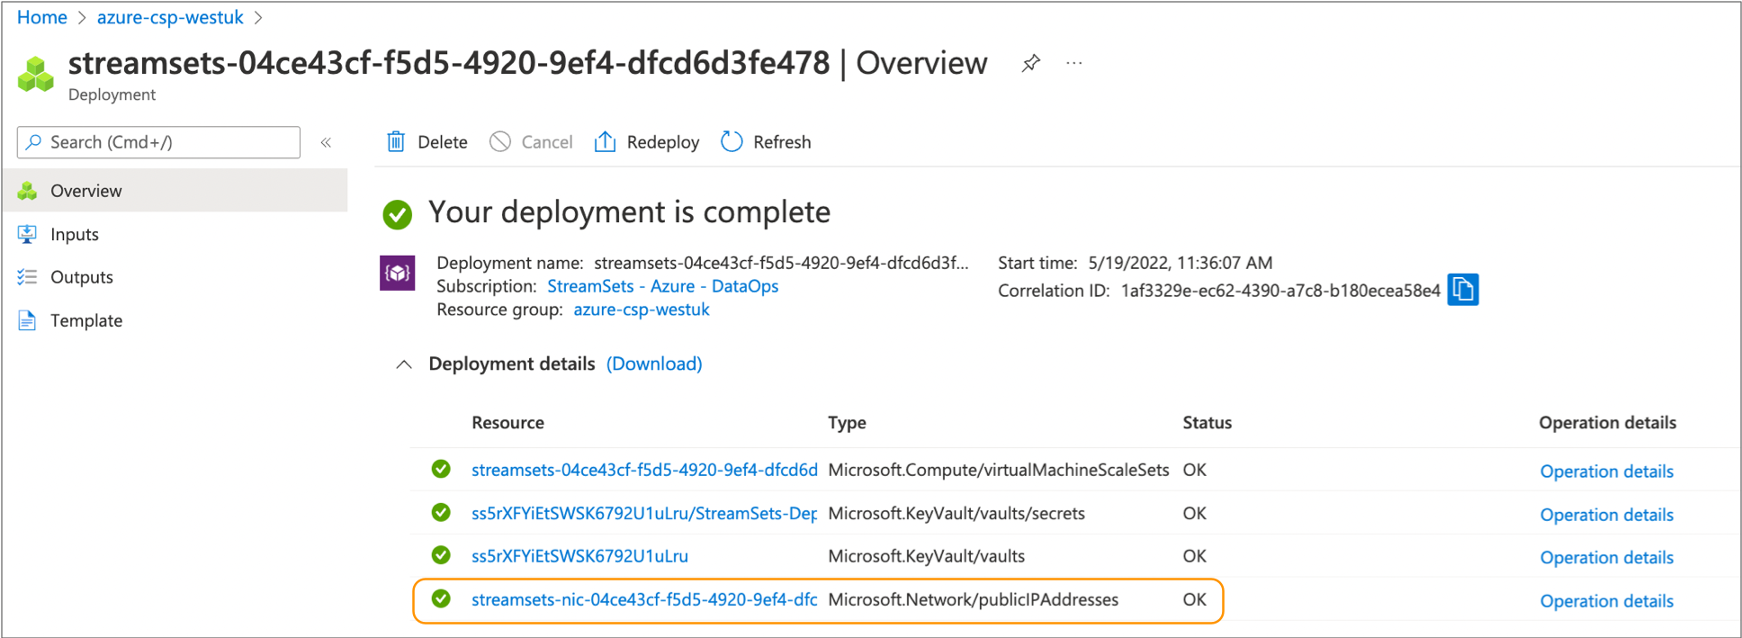Open streamsets-nic-04ce43cf public IP resource

pyautogui.click(x=644, y=600)
